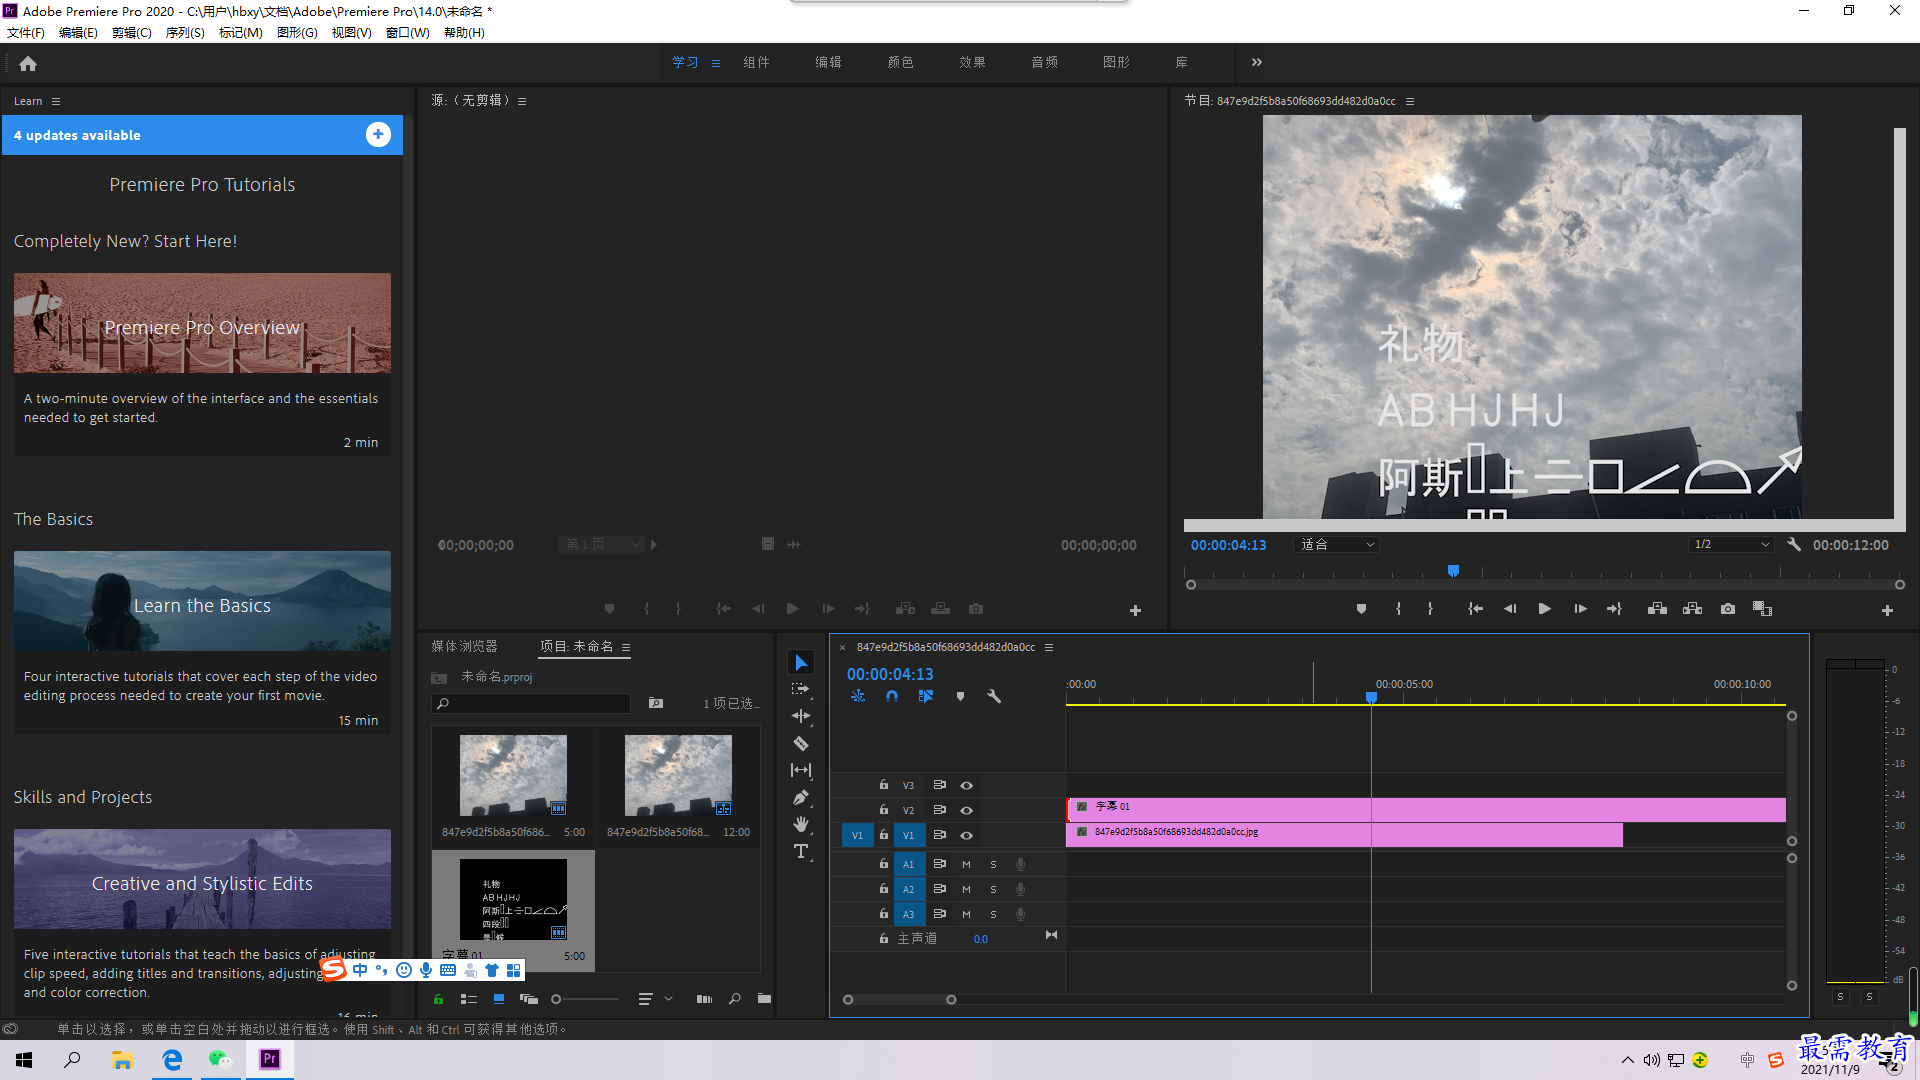This screenshot has height=1080, width=1920.
Task: Toggle project writable green lock icon
Action: [438, 999]
